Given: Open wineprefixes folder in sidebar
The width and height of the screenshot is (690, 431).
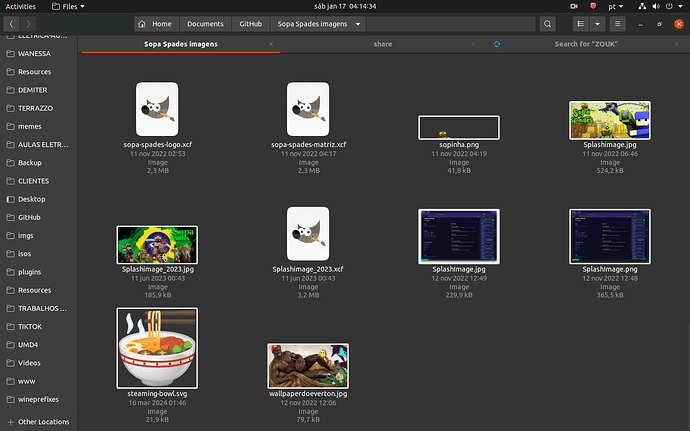Looking at the screenshot, I should 39,399.
